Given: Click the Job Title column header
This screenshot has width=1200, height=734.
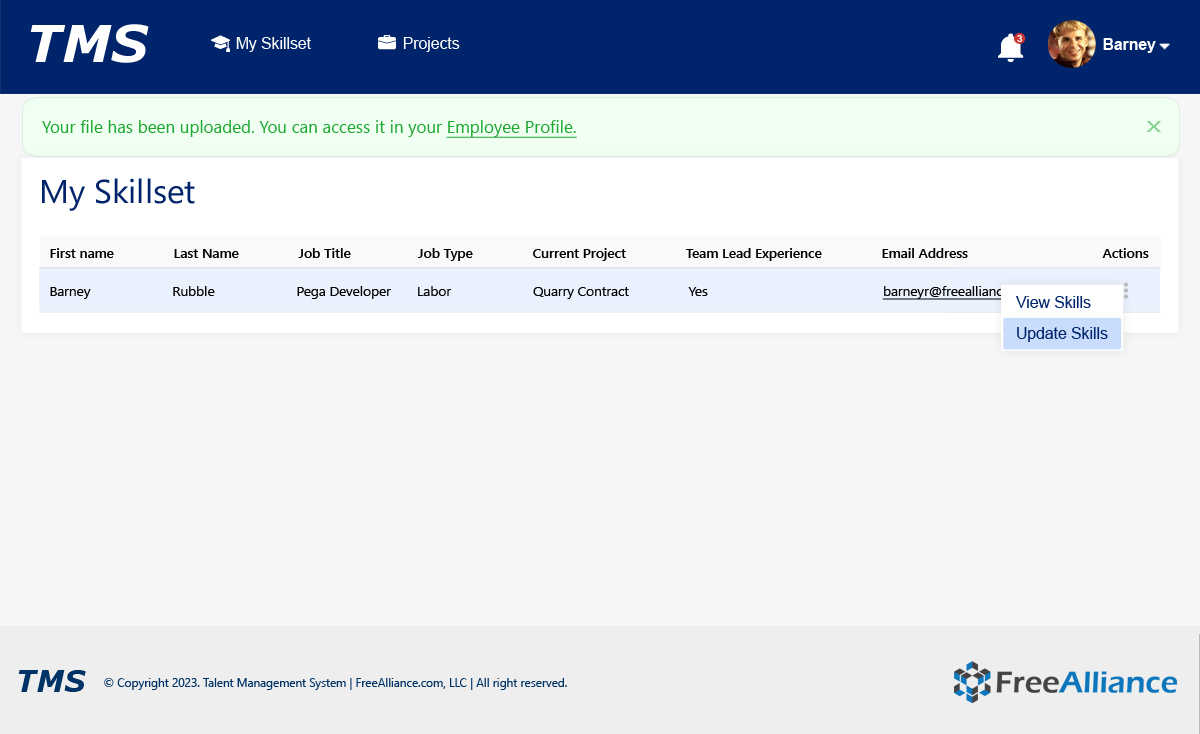Looking at the screenshot, I should click(x=324, y=253).
